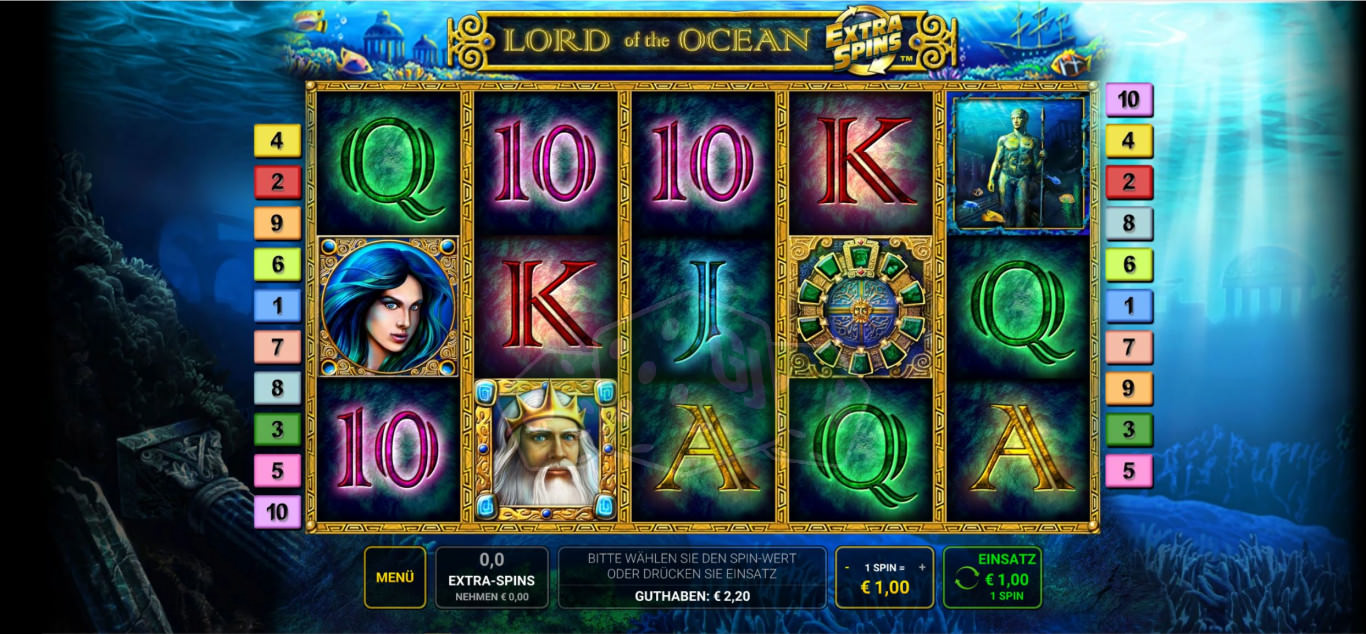Screen dimensions: 1366x634
Task: Increase spin value with plus button
Action: point(922,567)
